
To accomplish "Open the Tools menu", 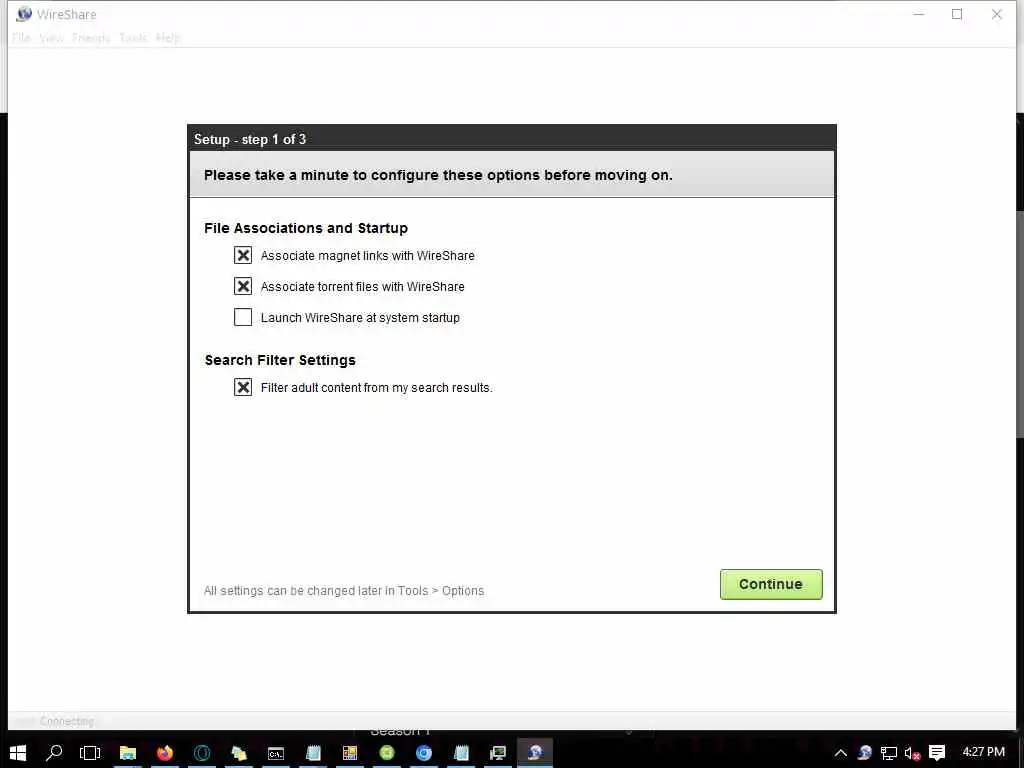I will click(x=133, y=38).
